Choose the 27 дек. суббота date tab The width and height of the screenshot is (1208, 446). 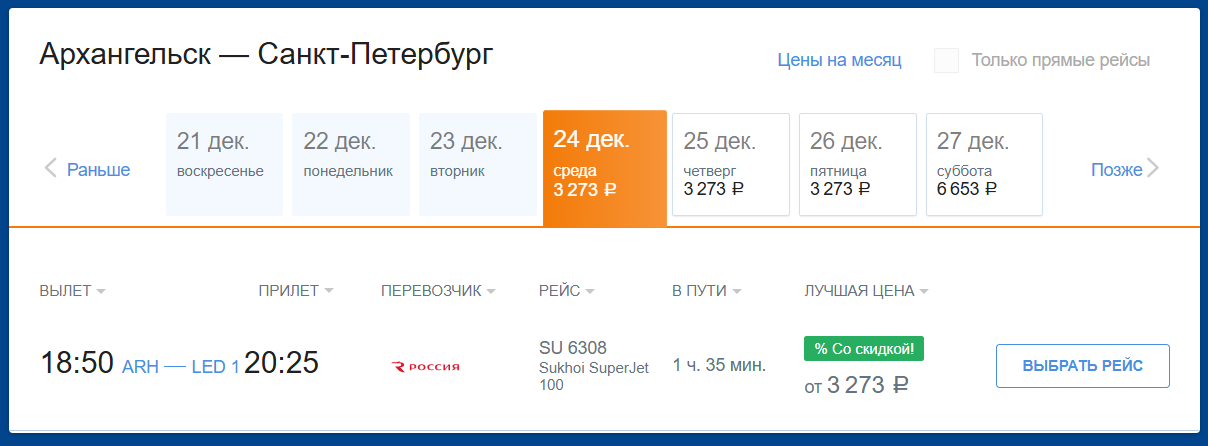click(x=985, y=164)
